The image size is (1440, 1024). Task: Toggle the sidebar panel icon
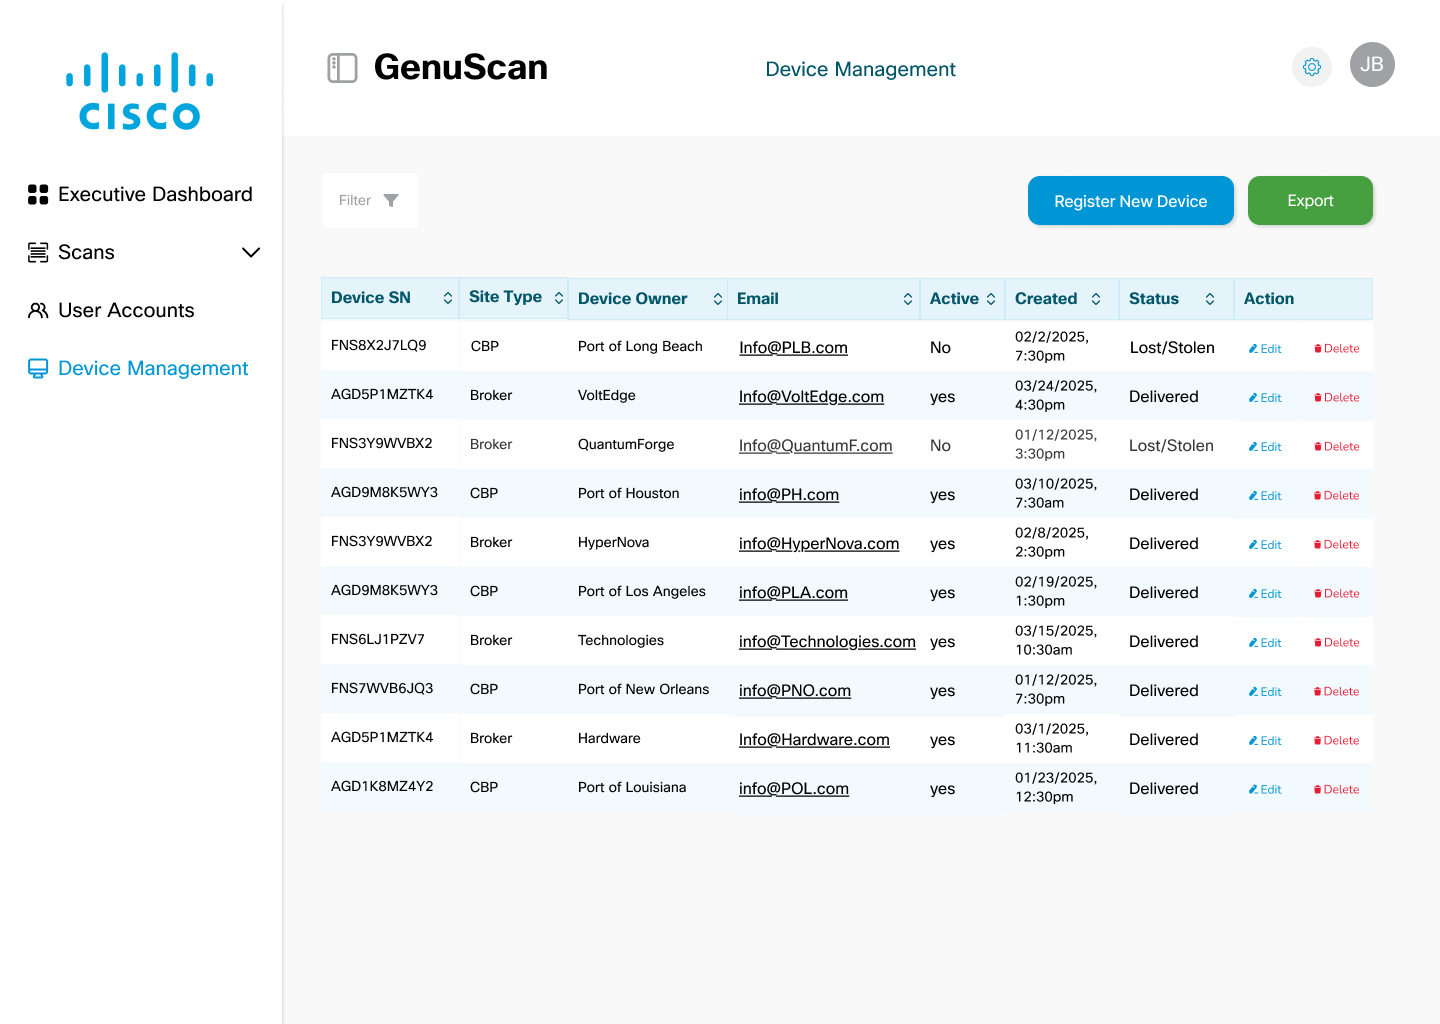click(342, 68)
